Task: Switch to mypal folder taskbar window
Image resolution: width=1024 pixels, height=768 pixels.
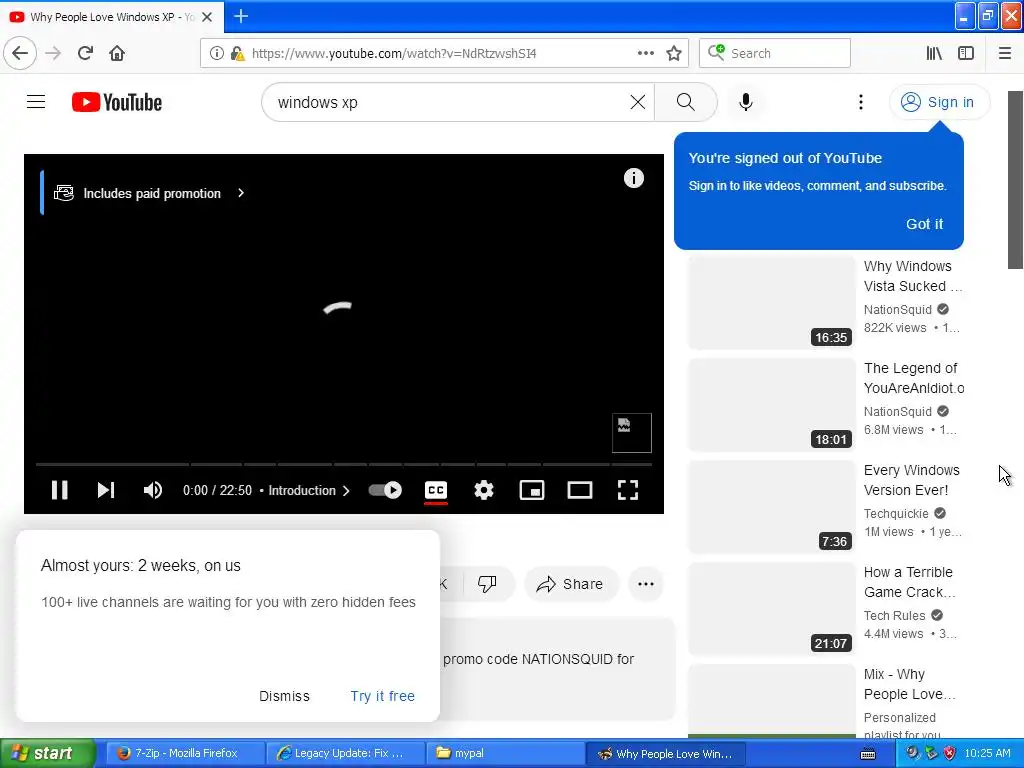Action: pos(505,754)
